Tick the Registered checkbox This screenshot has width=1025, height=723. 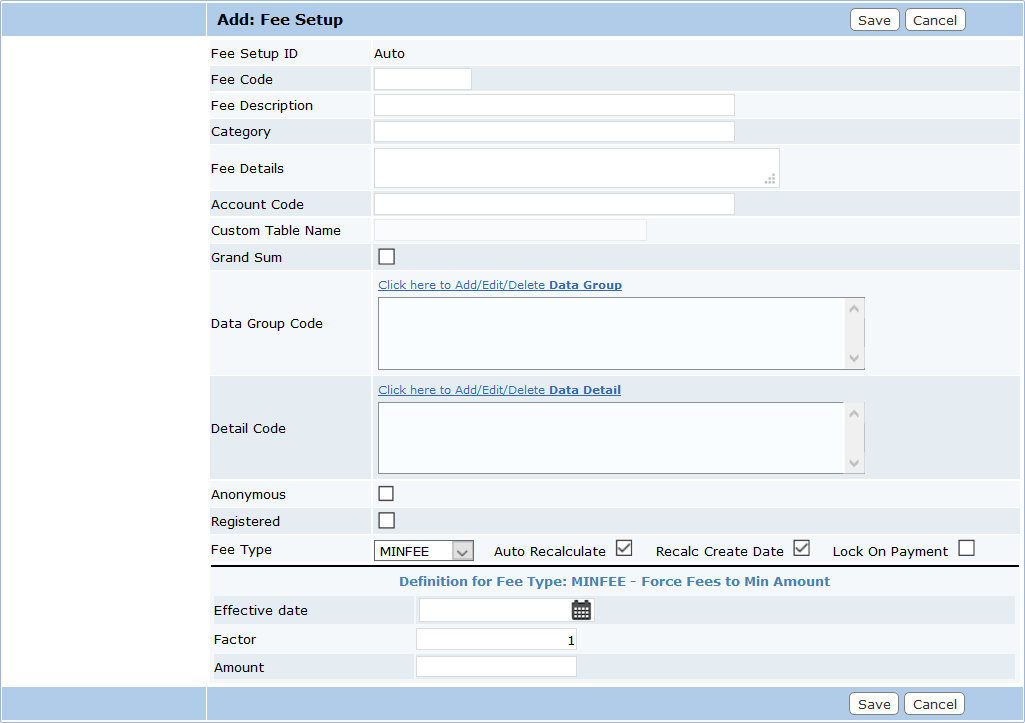pos(386,521)
